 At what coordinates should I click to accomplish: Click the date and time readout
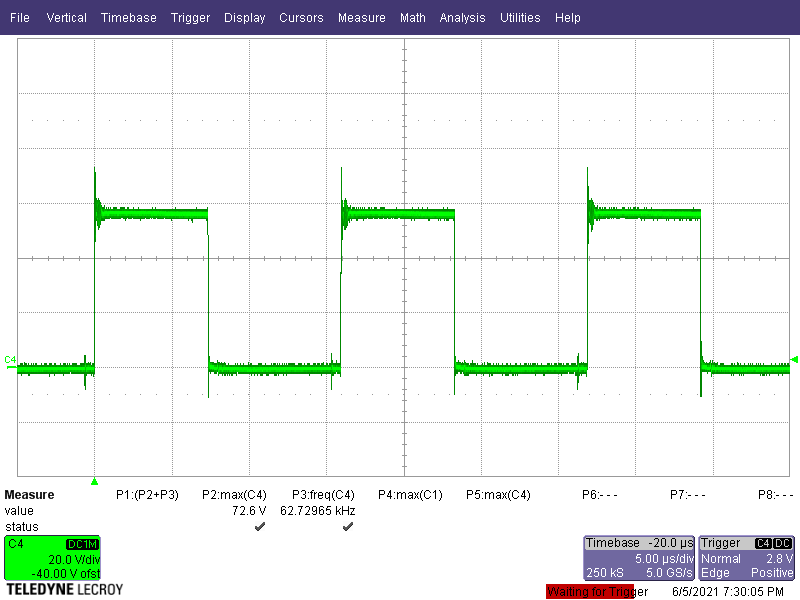pos(728,592)
